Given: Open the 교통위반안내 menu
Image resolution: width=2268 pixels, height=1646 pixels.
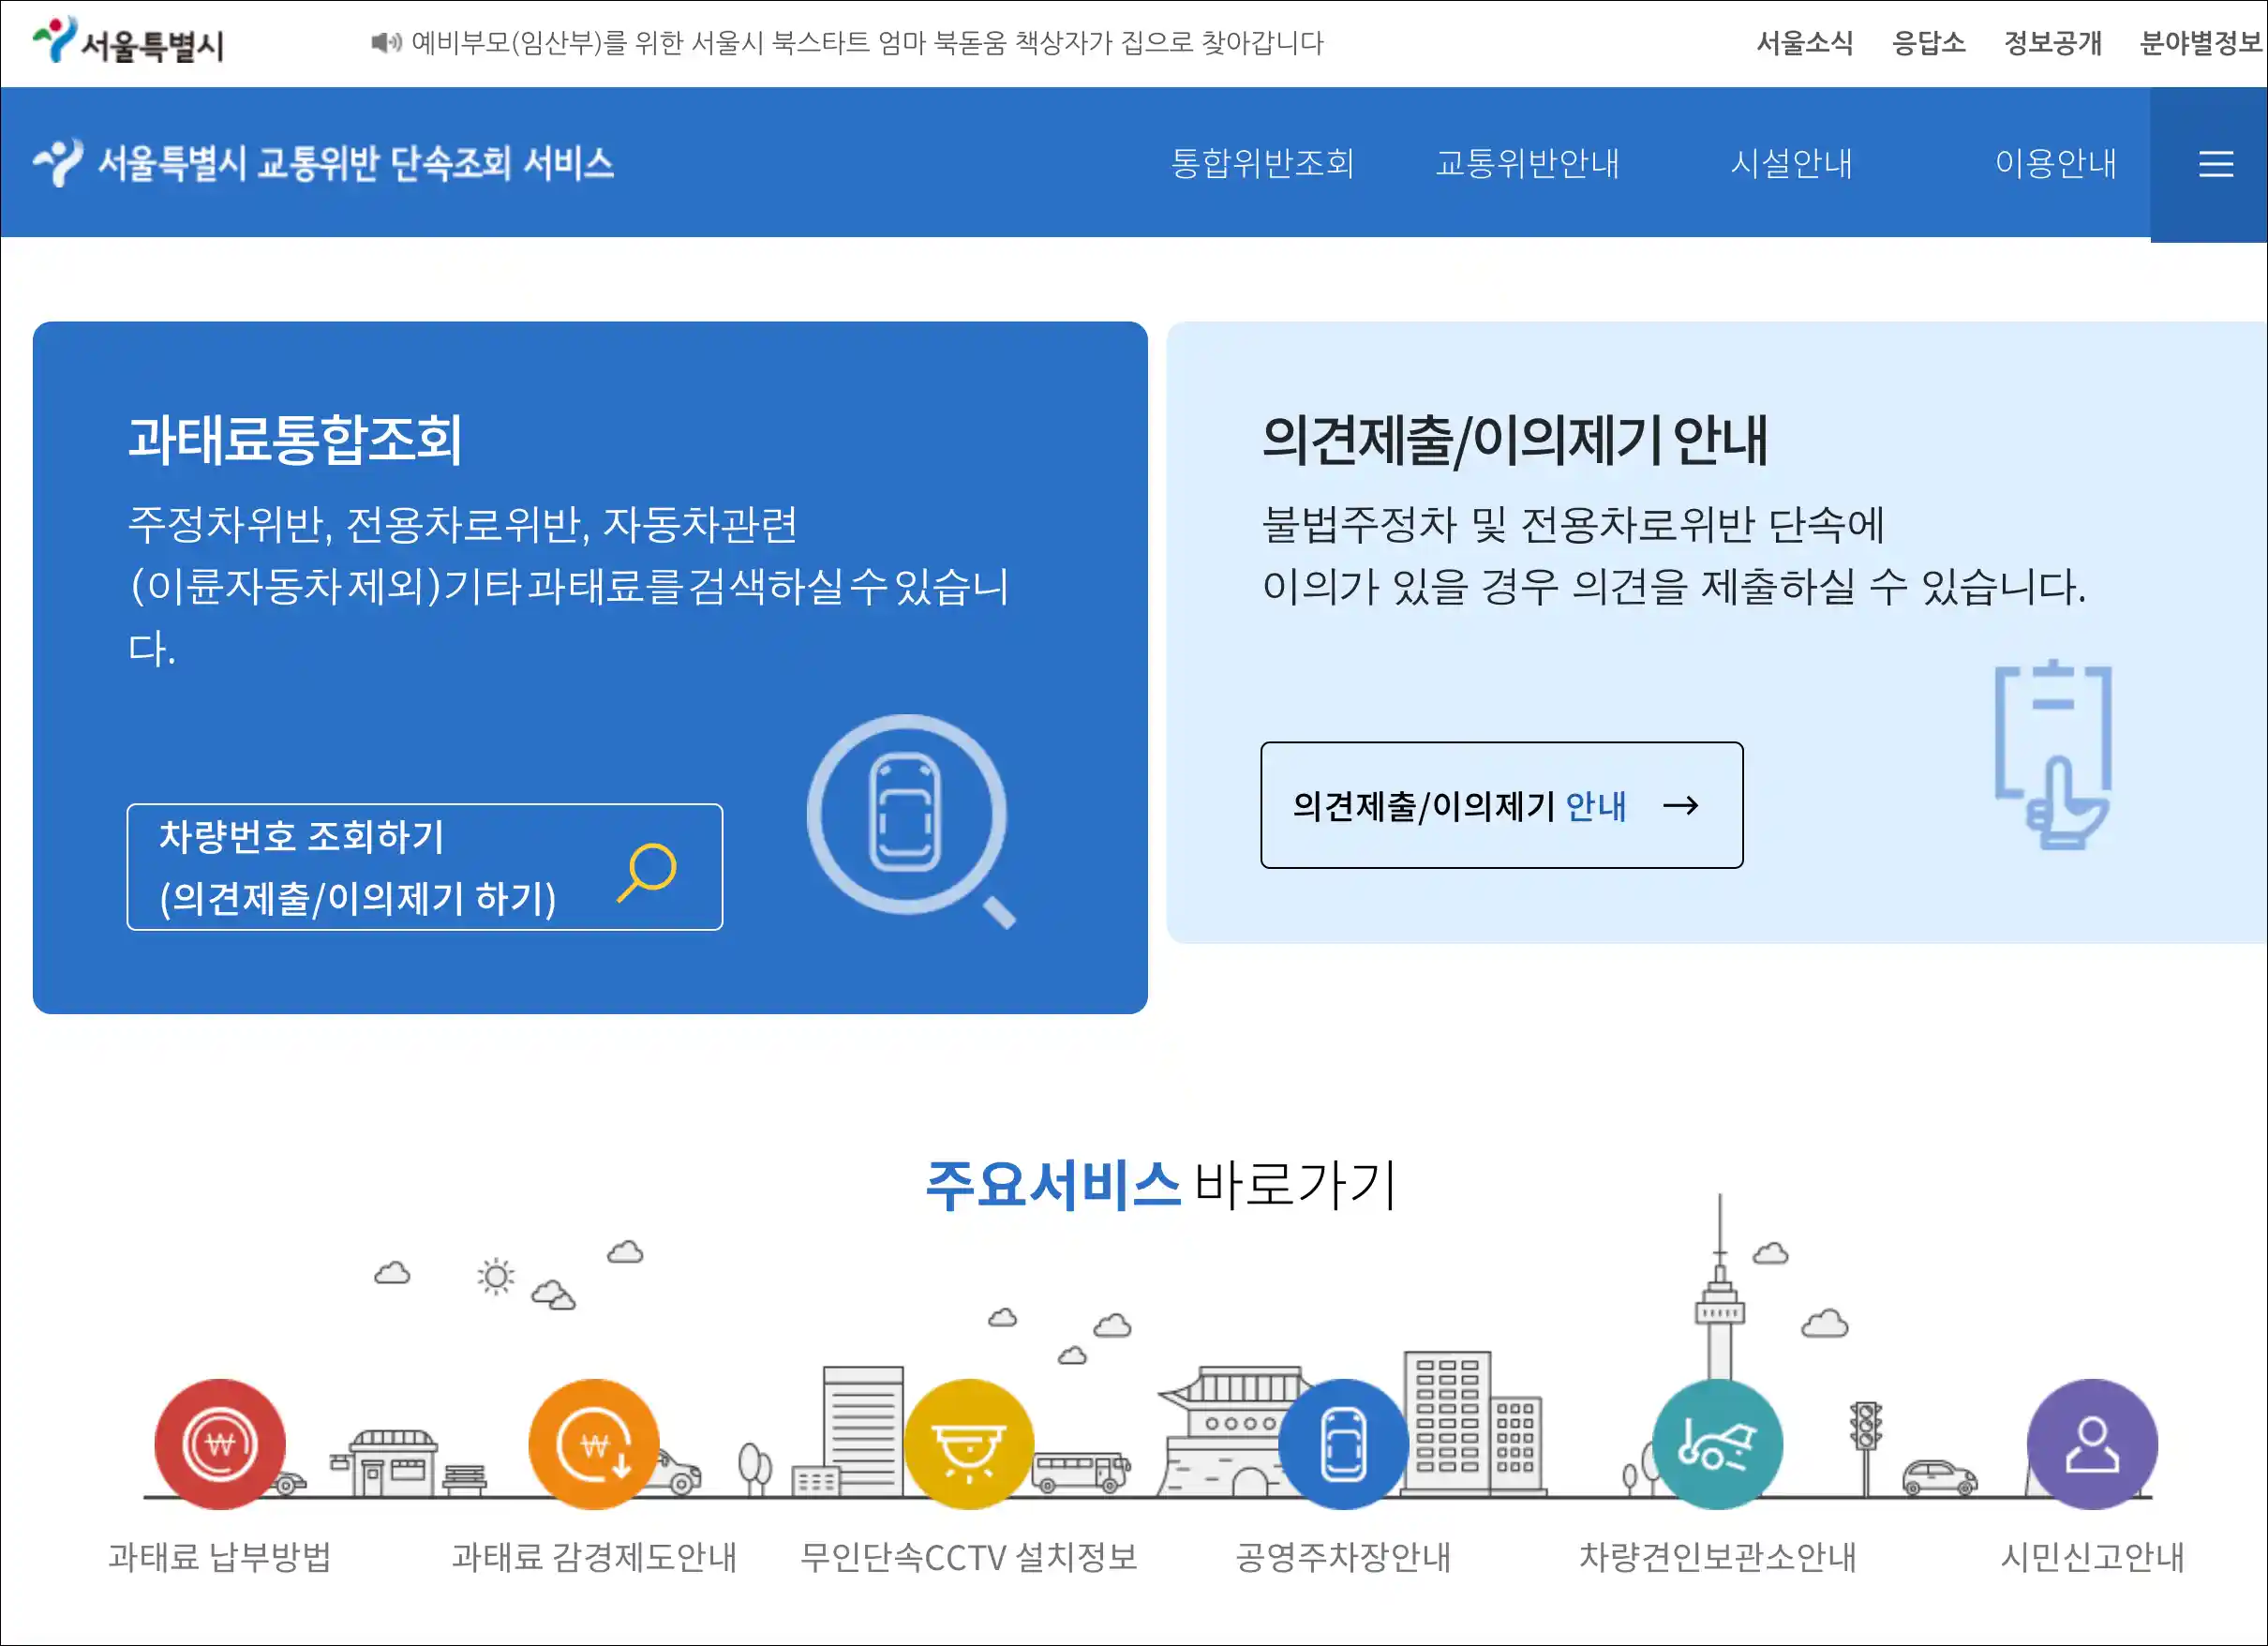Looking at the screenshot, I should pos(1527,163).
